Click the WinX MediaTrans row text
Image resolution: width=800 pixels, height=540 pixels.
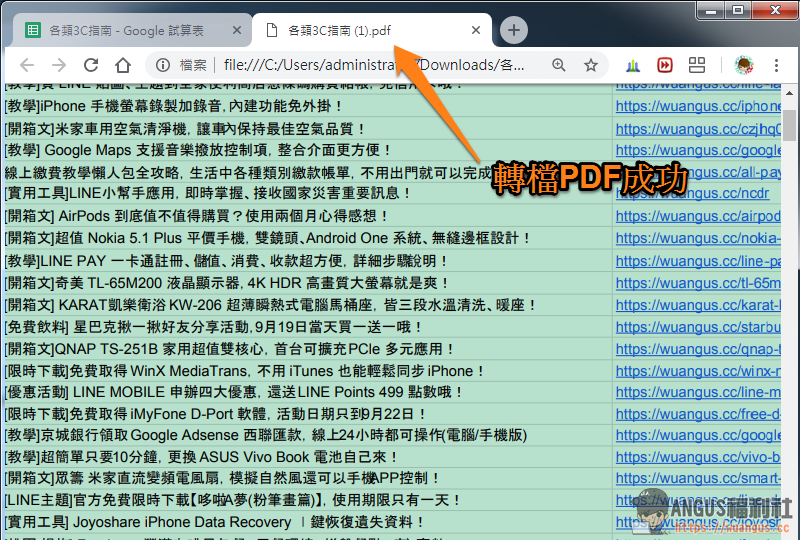[244, 371]
